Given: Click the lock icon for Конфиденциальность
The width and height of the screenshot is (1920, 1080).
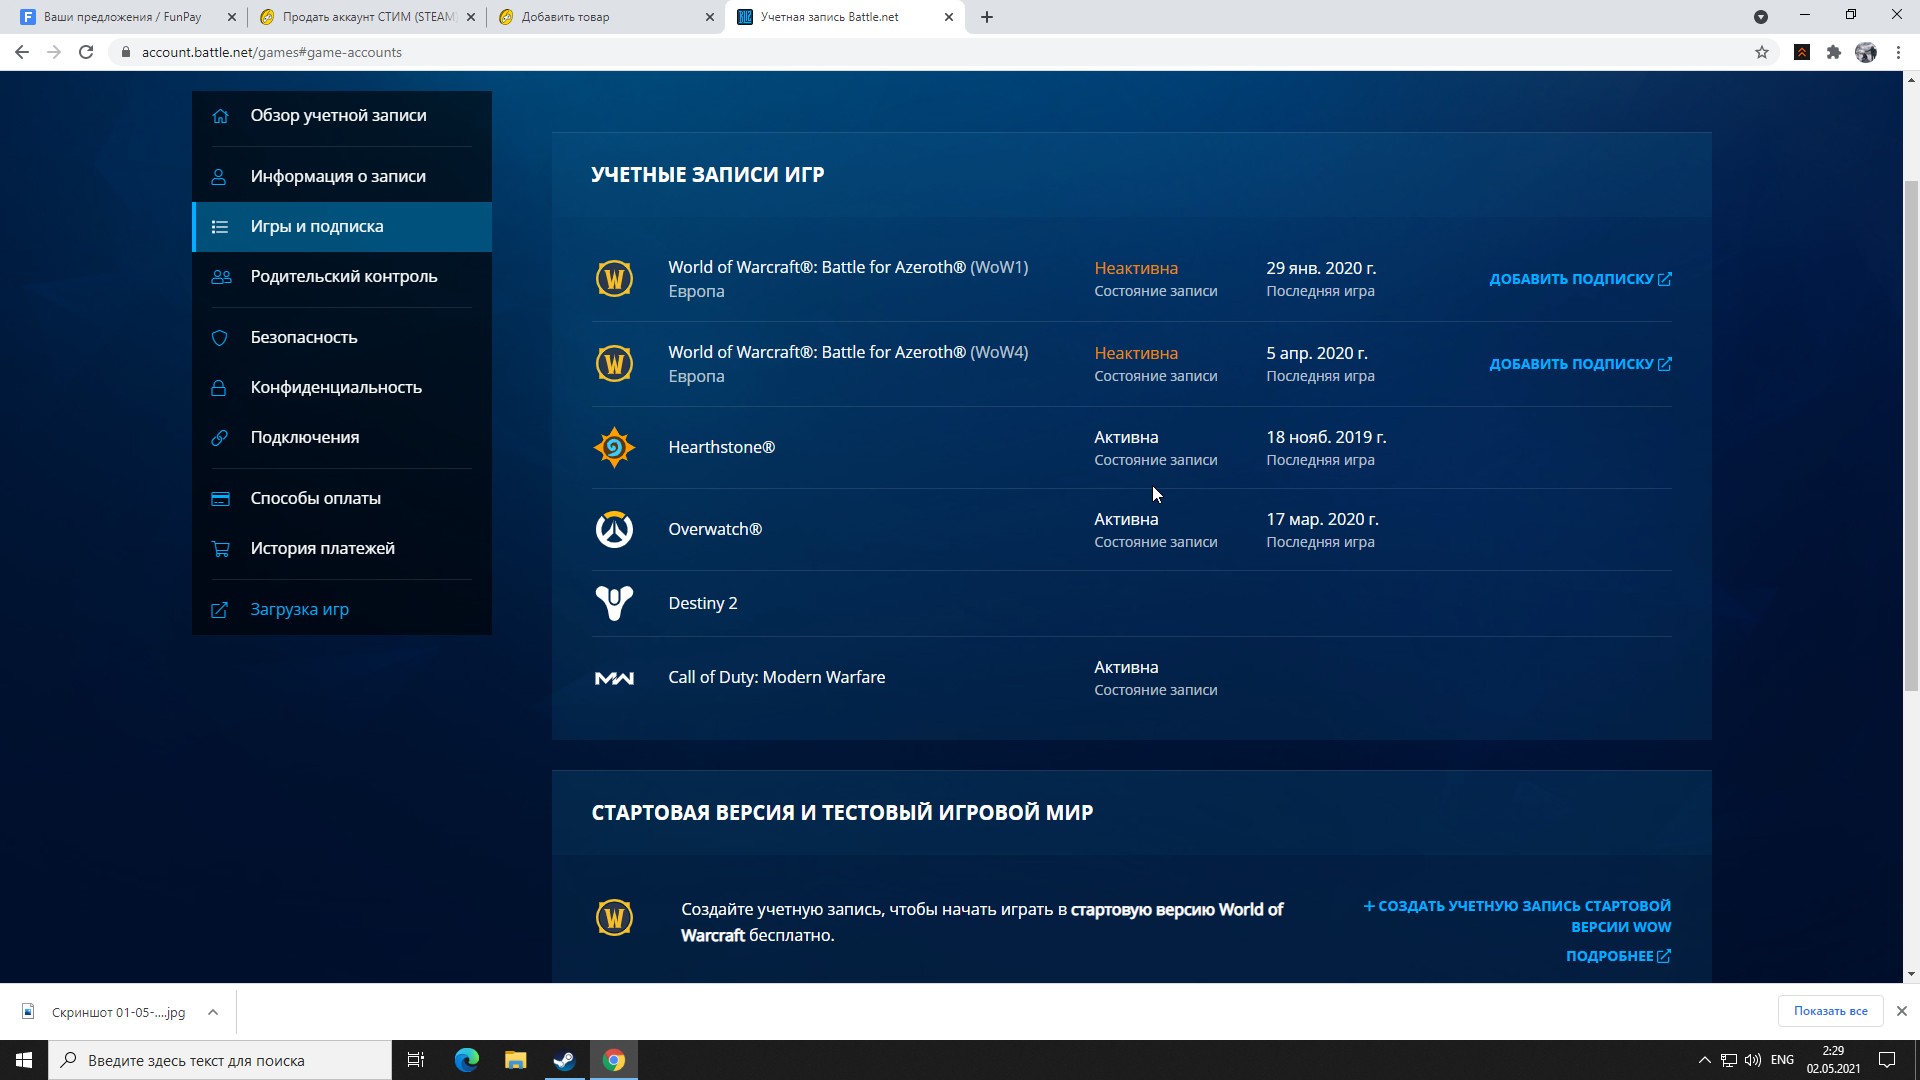Looking at the screenshot, I should [219, 388].
